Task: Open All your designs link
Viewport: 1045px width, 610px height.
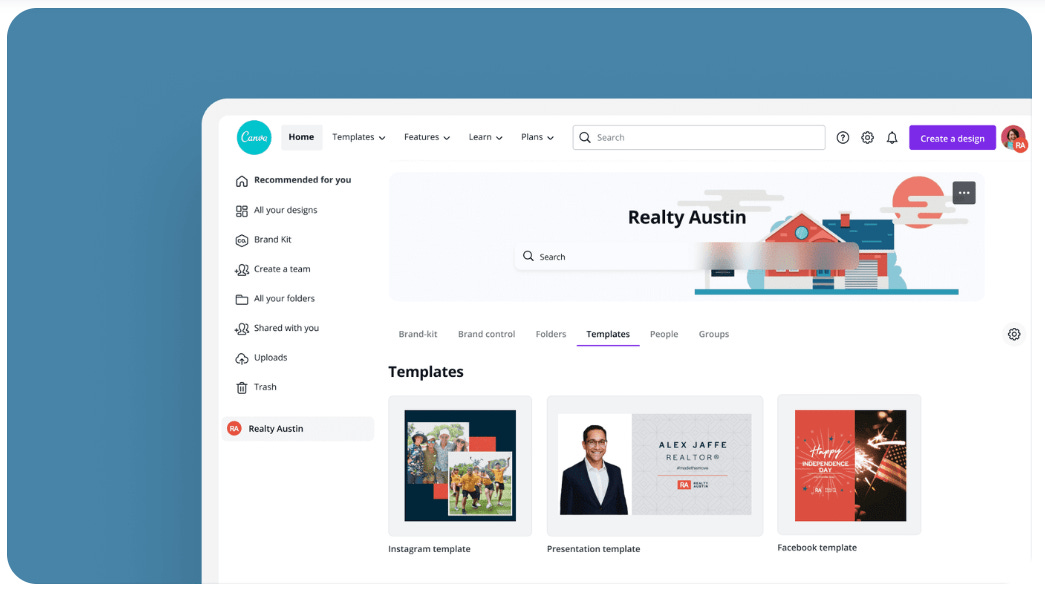Action: click(285, 210)
